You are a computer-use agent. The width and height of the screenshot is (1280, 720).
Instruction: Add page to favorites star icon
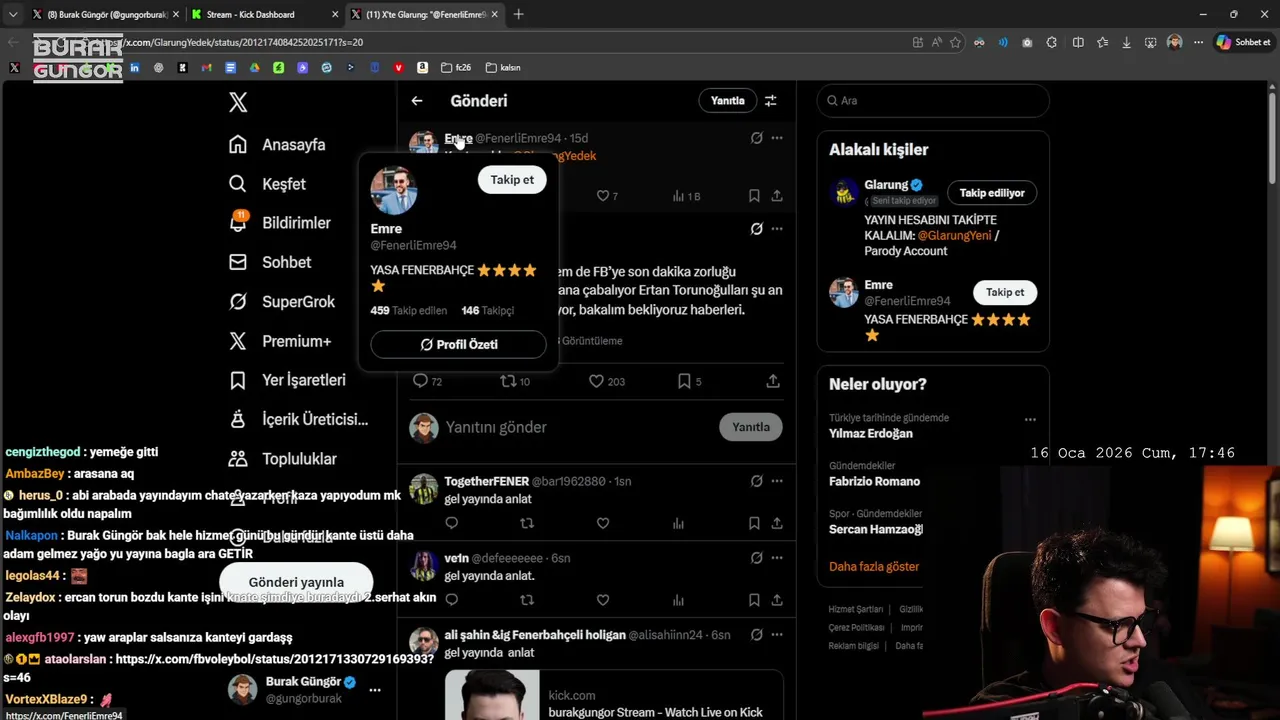(956, 42)
